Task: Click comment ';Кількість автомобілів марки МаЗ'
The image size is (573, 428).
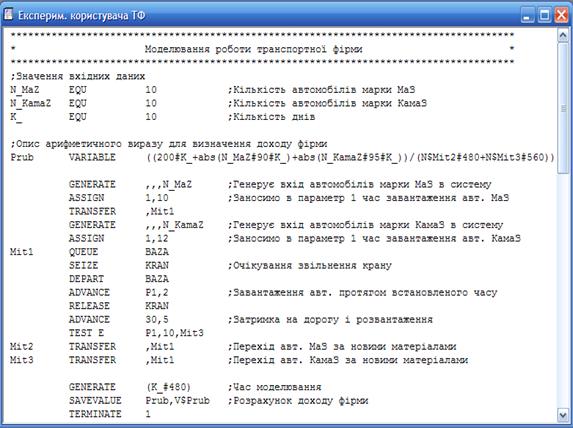Action: [322, 90]
